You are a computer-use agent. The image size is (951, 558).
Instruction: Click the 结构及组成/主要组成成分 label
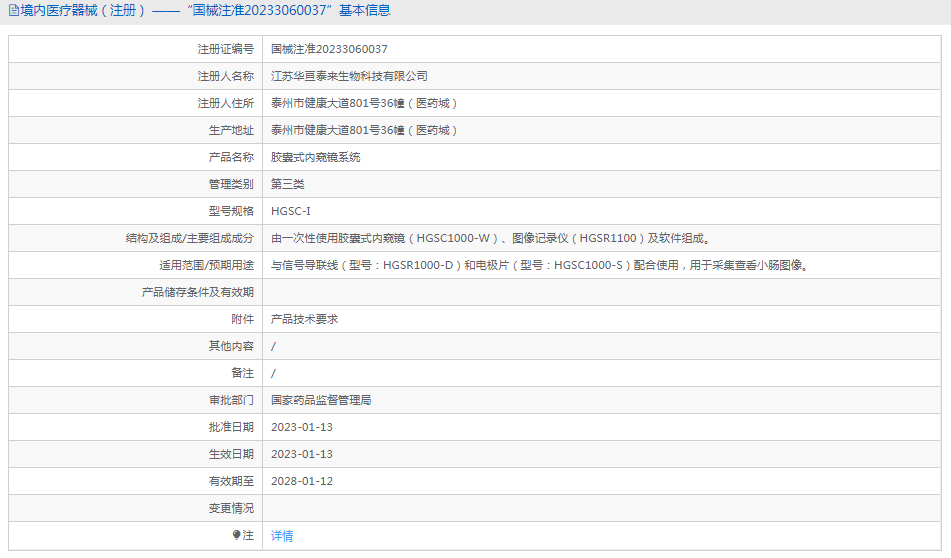(190, 238)
